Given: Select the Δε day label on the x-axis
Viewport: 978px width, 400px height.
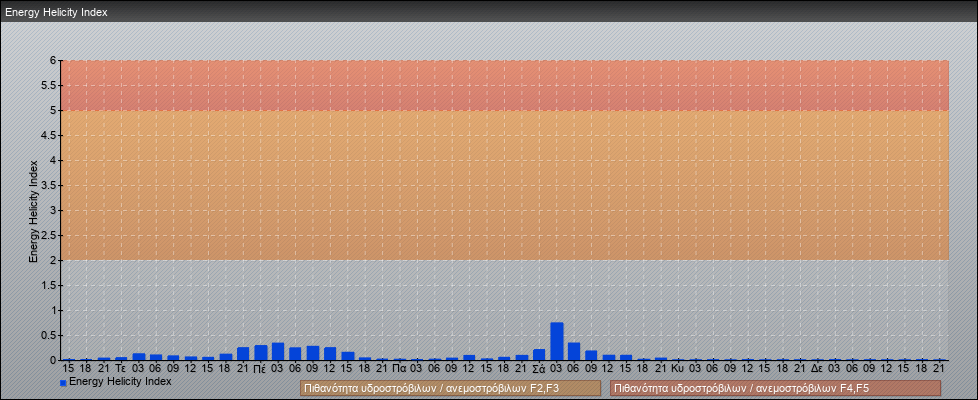Looking at the screenshot, I should coord(818,369).
